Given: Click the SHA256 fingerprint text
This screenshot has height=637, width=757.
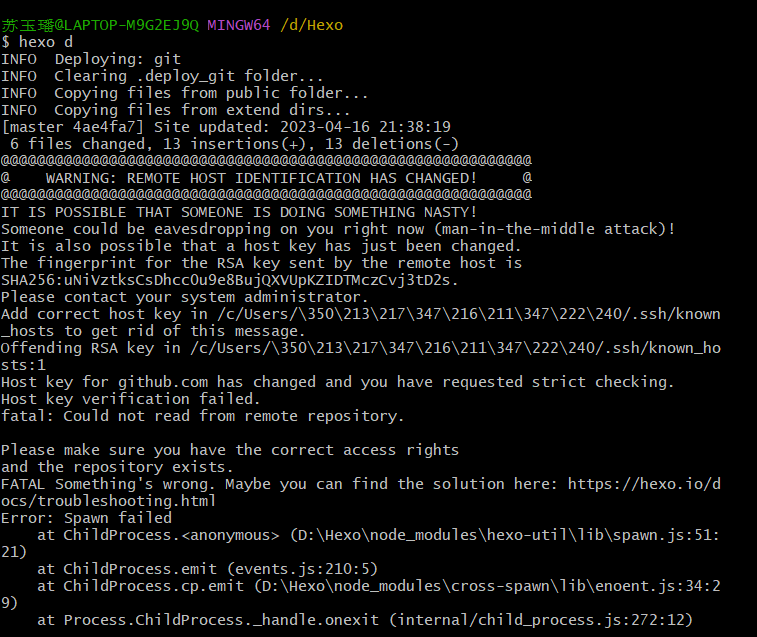Looking at the screenshot, I should [229, 280].
